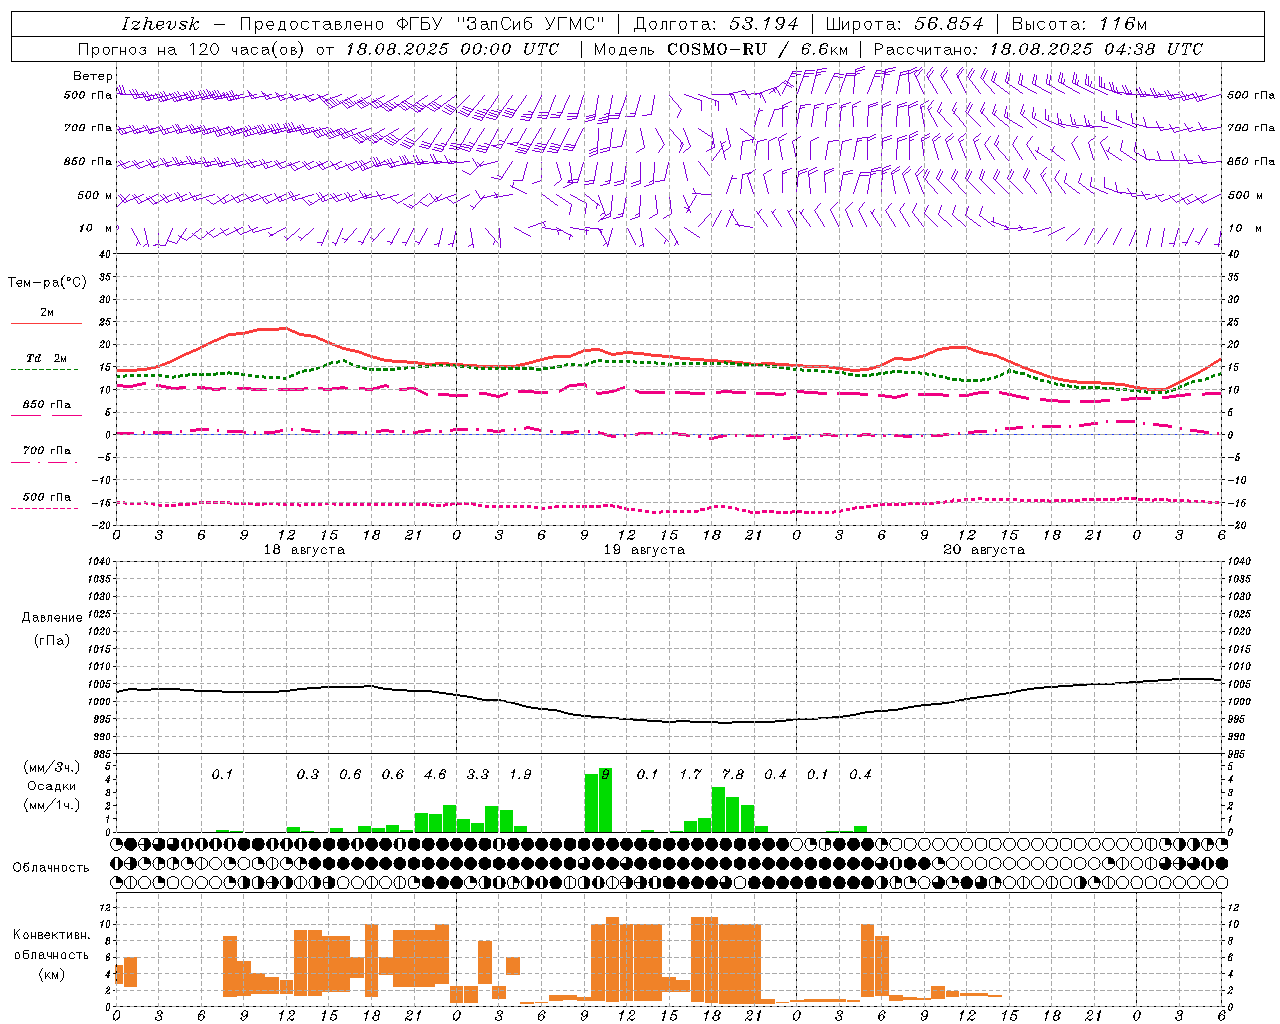This screenshot has width=1280, height=1024.
Task: Click the "Izhevsk" station title
Action: [x=160, y=24]
